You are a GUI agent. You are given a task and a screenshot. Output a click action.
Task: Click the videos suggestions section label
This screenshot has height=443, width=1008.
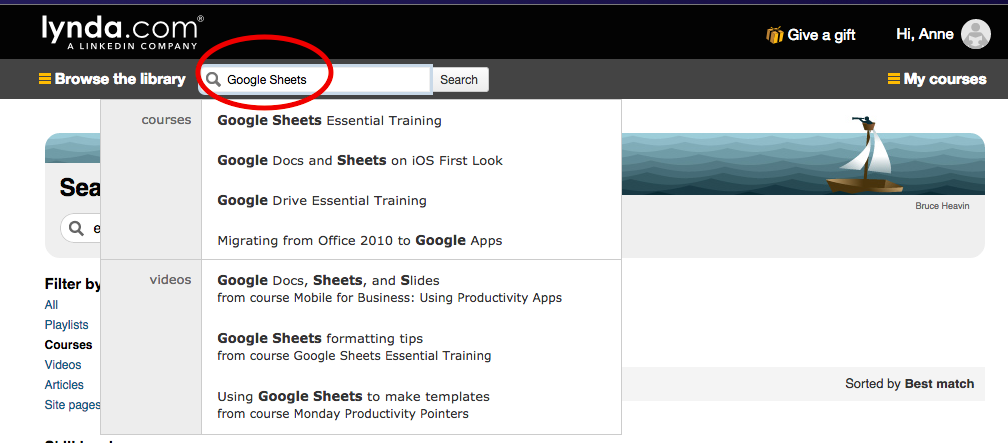tap(170, 280)
